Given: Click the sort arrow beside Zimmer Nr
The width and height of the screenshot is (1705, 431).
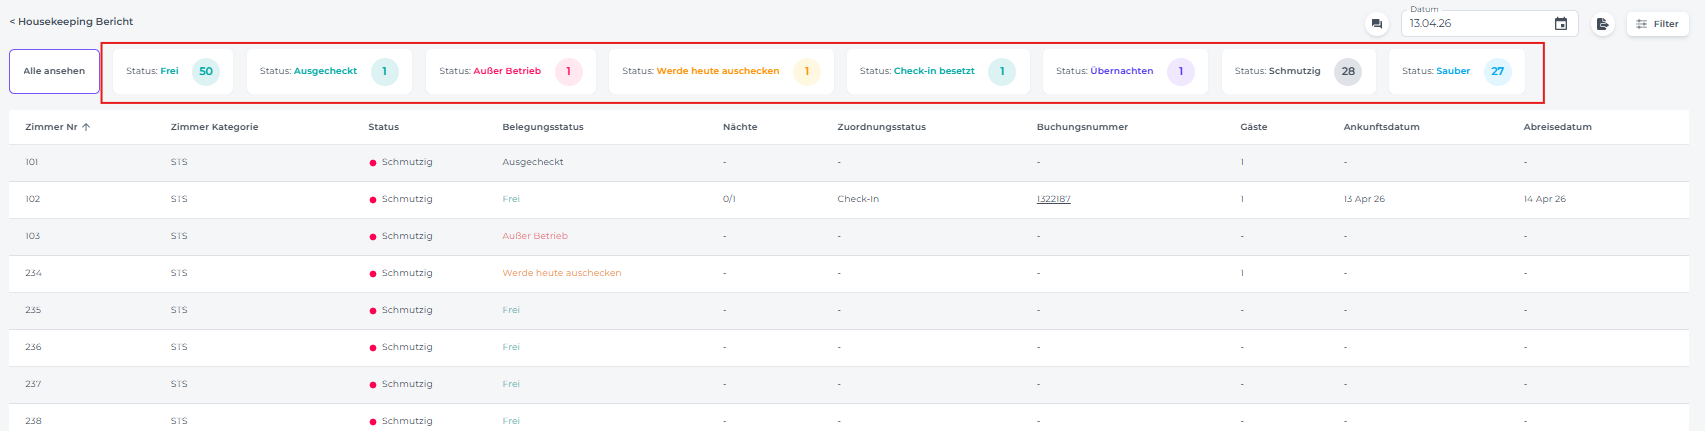Looking at the screenshot, I should click(x=86, y=127).
